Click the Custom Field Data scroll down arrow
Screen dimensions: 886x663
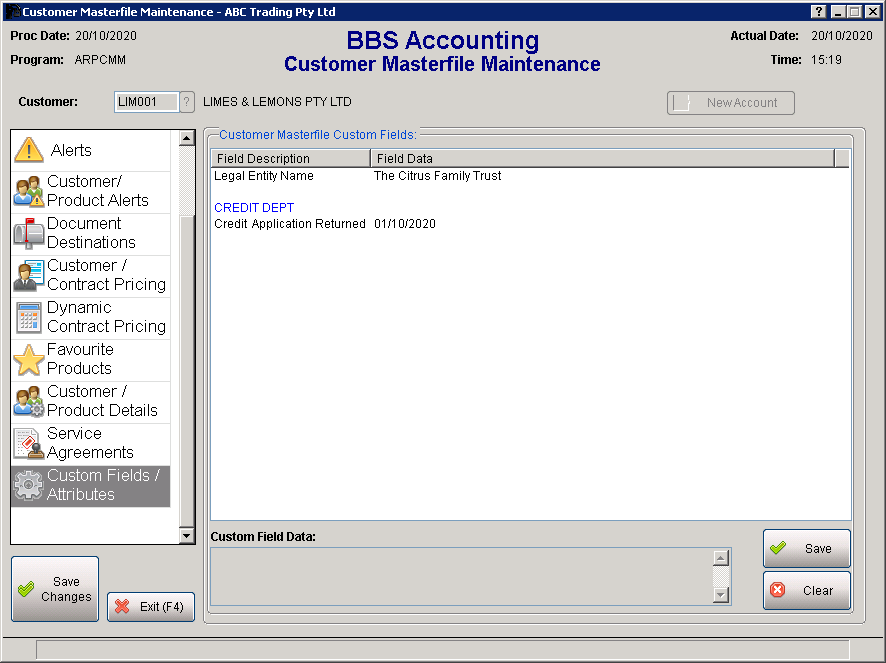[721, 595]
